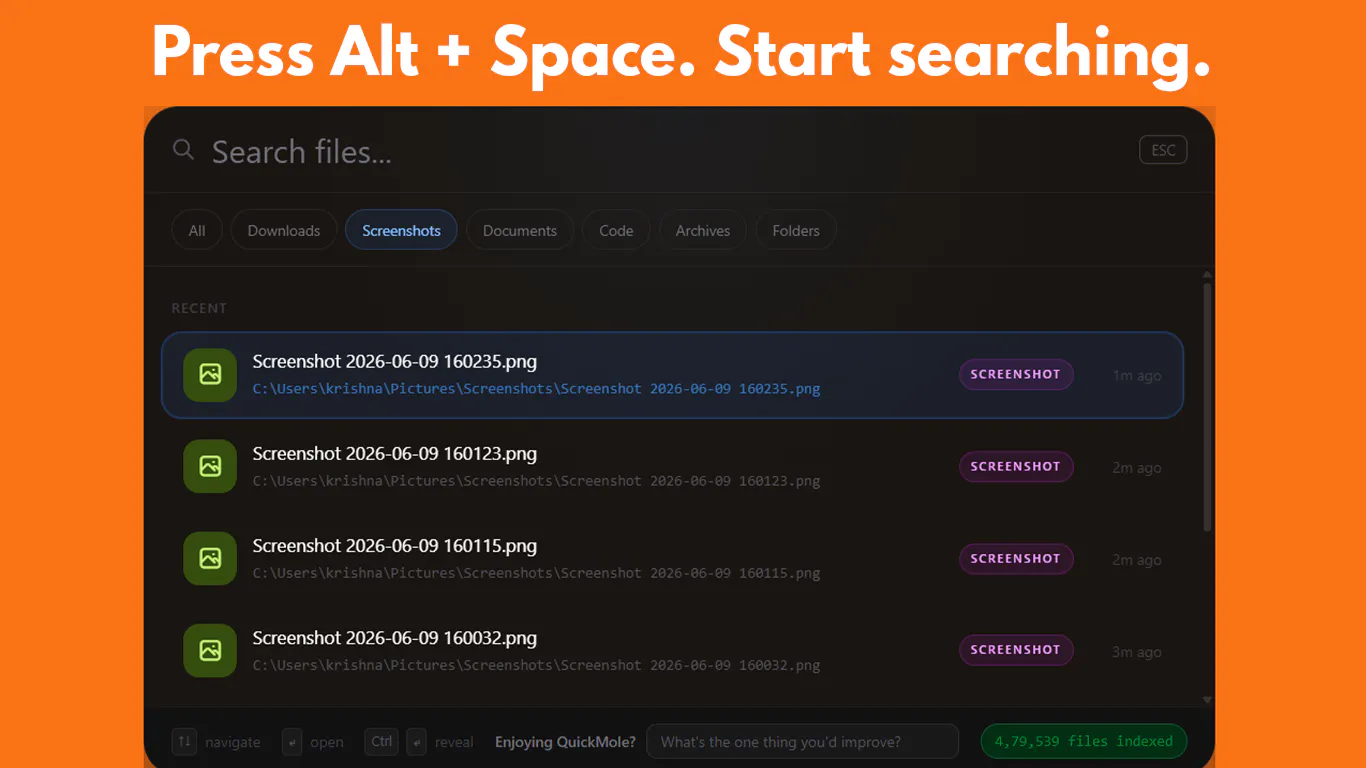Click SCREENSHOT tag on the 160235.png row
This screenshot has width=1366, height=768.
1016,374
